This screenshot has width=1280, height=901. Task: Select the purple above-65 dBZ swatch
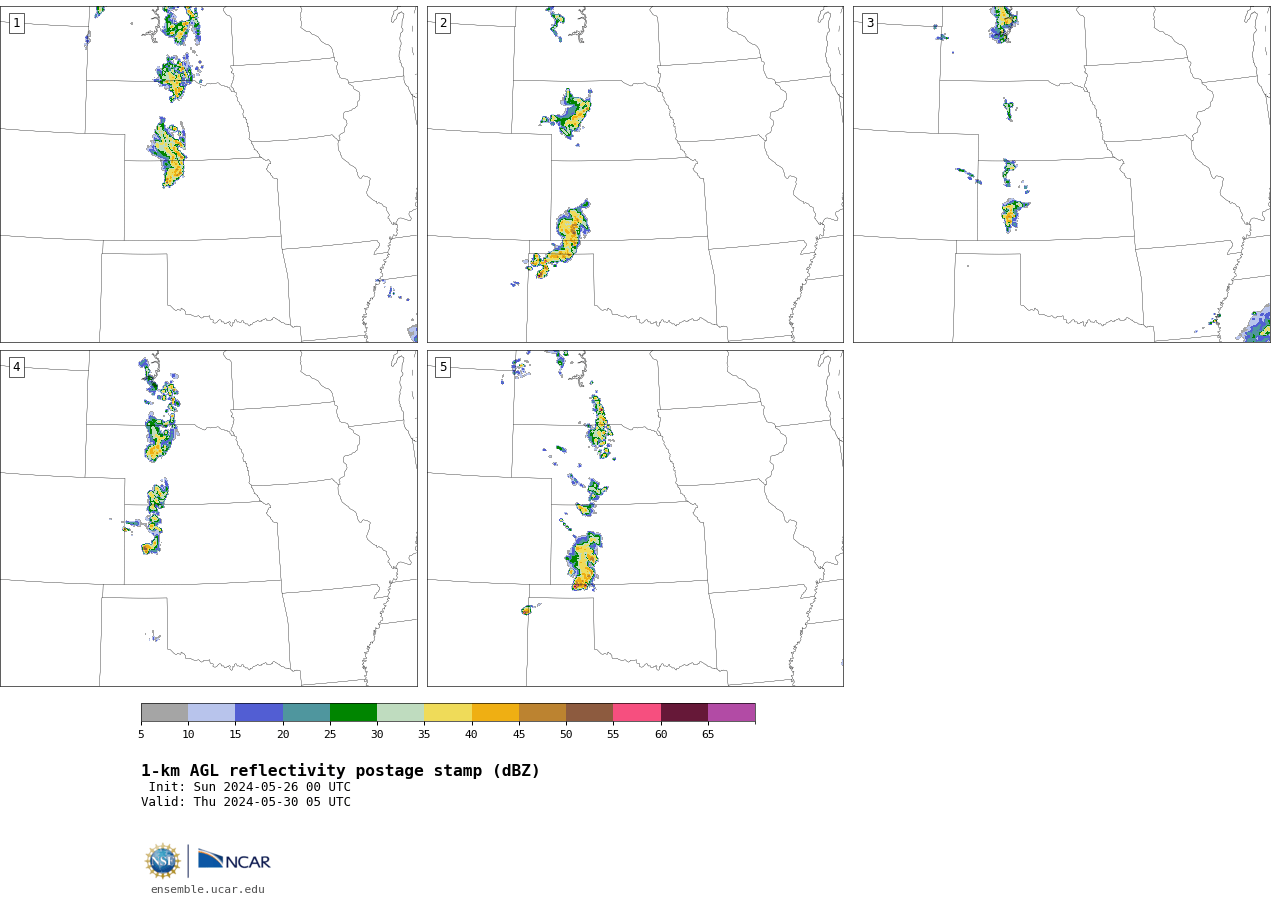tap(732, 713)
